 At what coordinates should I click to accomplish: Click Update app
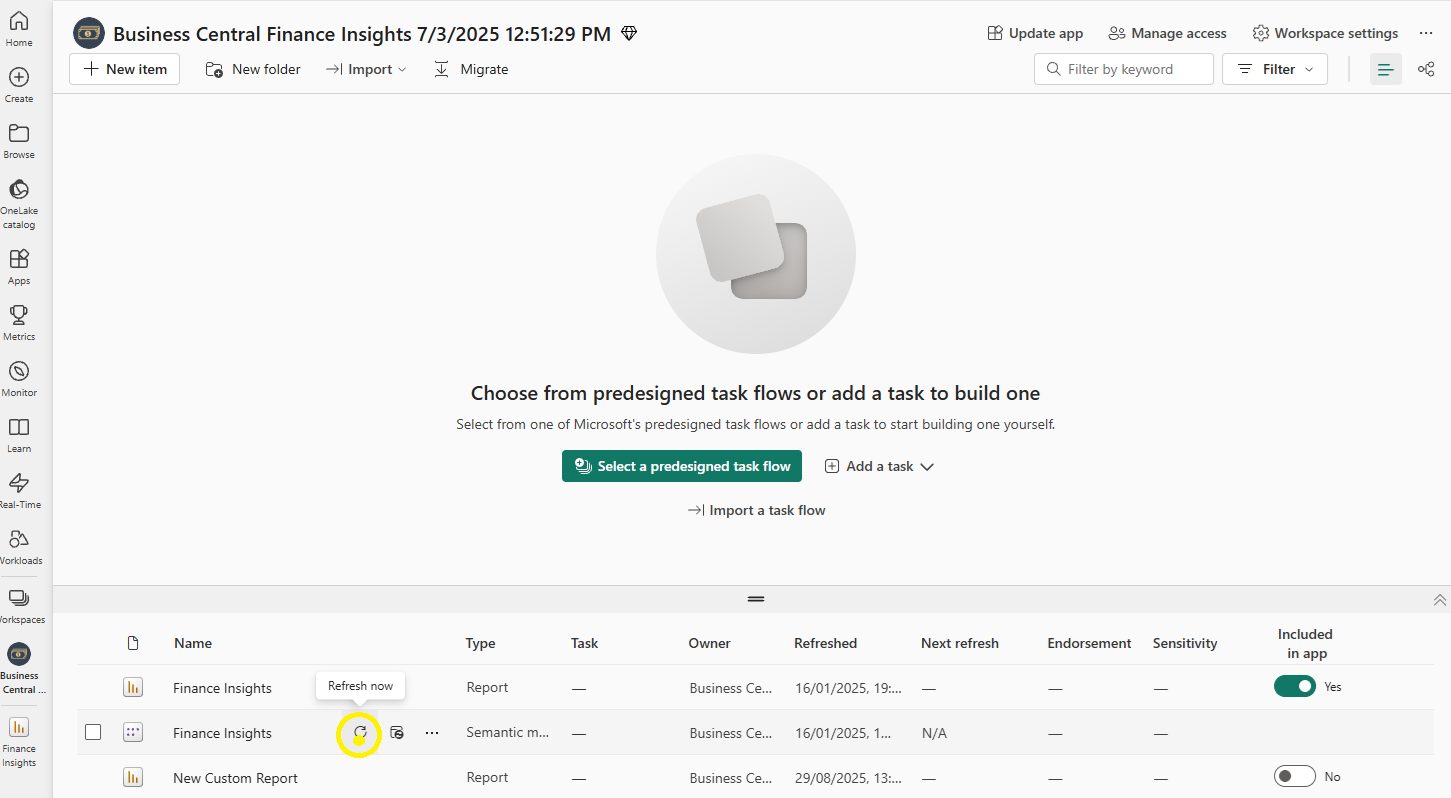pyautogui.click(x=1035, y=33)
